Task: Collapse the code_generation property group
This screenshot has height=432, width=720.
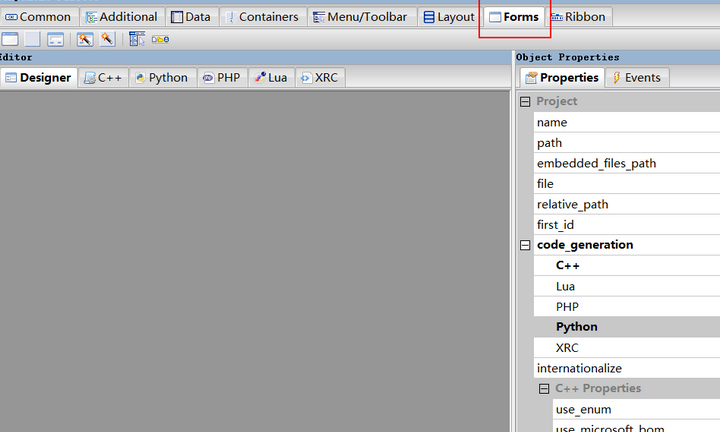Action: coord(525,245)
